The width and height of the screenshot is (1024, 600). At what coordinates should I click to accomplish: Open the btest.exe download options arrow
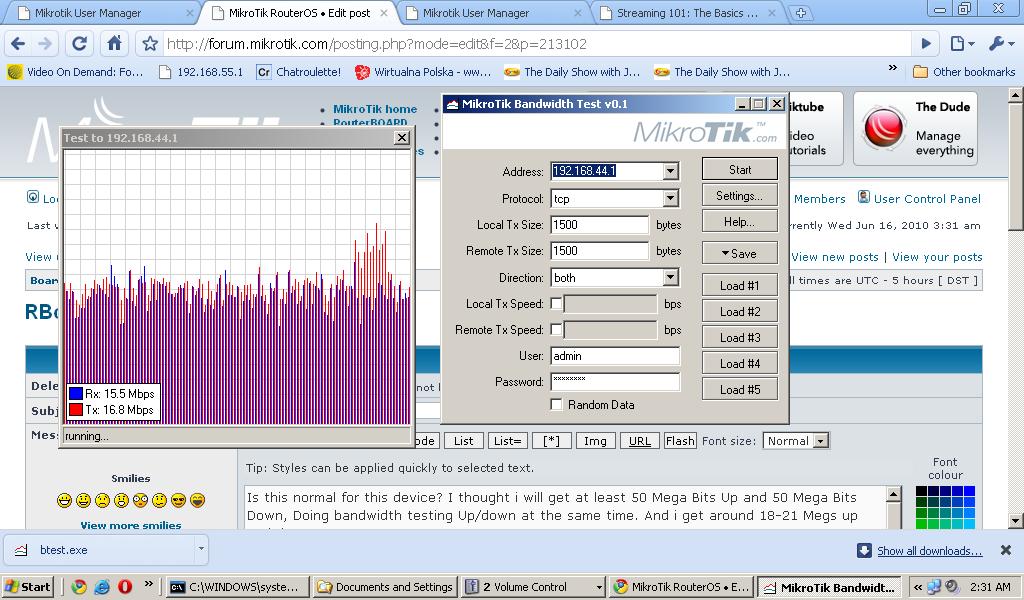click(201, 550)
